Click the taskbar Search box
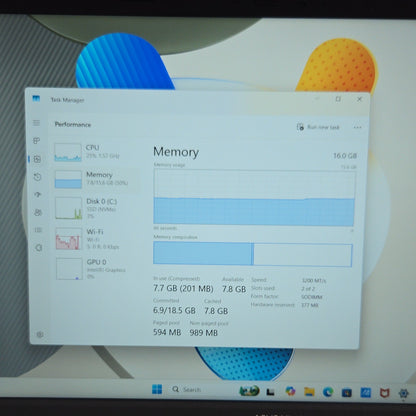The image size is (416, 416). [187, 389]
